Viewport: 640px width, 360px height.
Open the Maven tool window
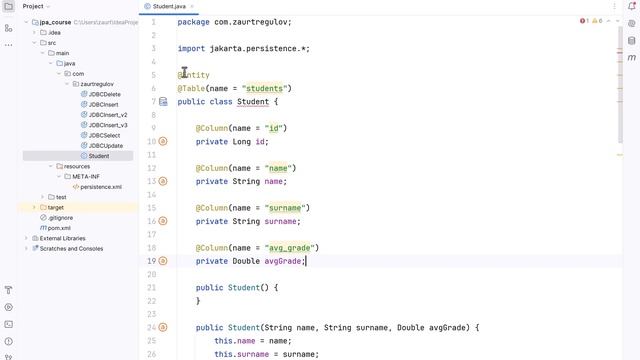[x=632, y=58]
